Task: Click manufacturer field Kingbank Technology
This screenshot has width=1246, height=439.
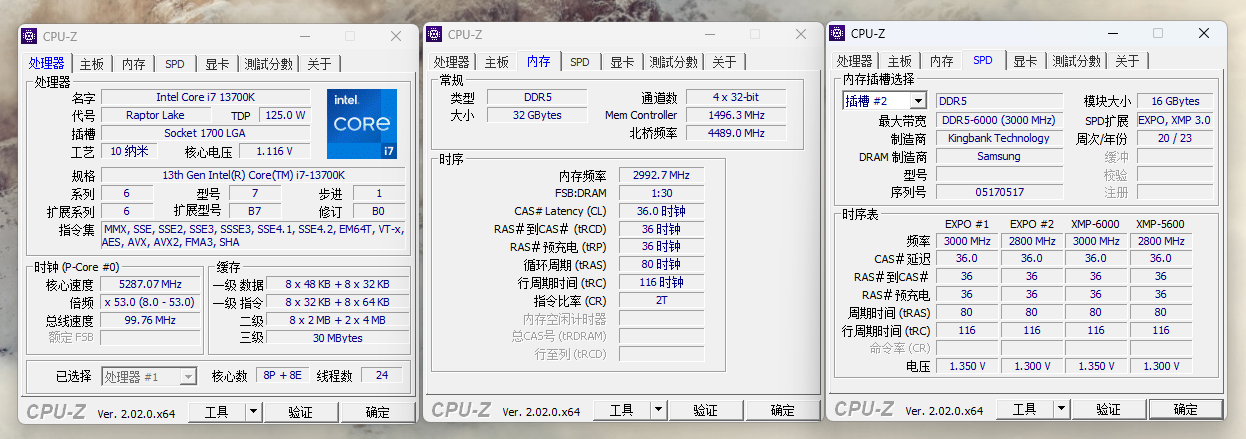Action: pos(999,138)
